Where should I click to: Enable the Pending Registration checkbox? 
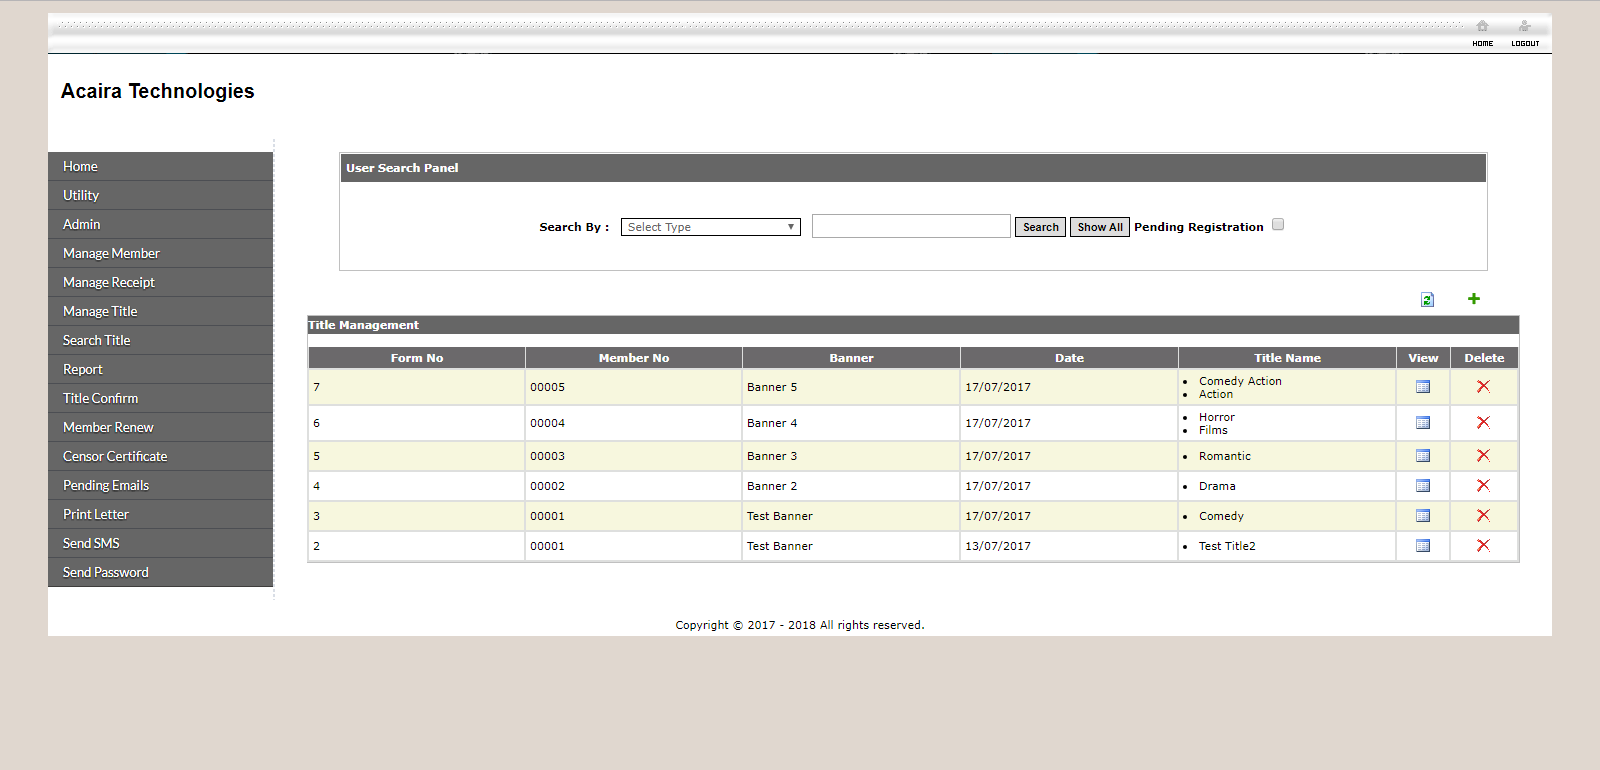click(1278, 225)
